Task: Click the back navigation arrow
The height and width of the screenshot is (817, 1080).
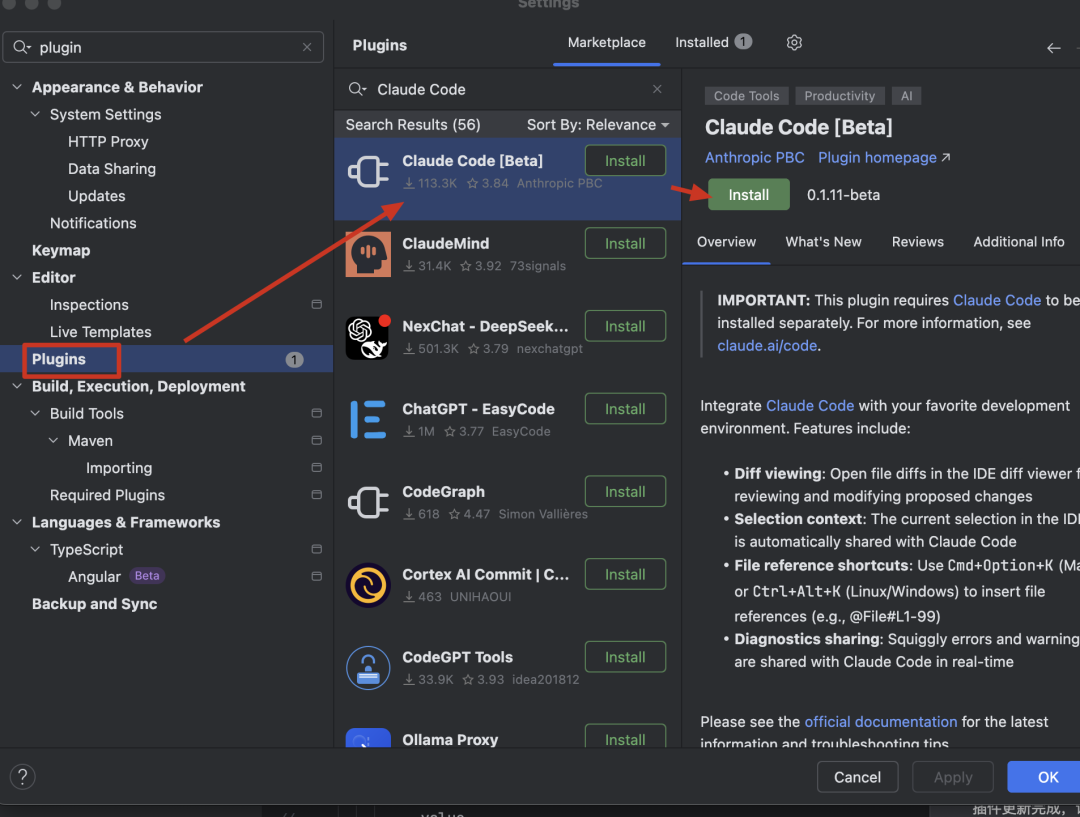Action: point(1053,48)
